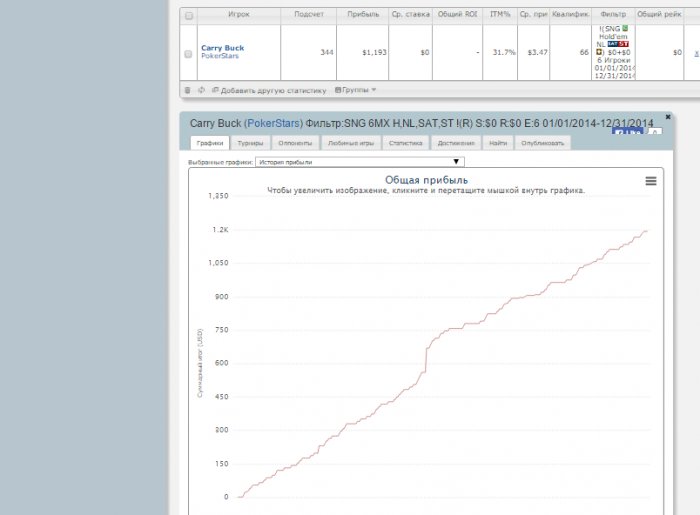Open the Выбранные графики dropdown
Viewport: 700px width, 515px height.
(x=359, y=161)
